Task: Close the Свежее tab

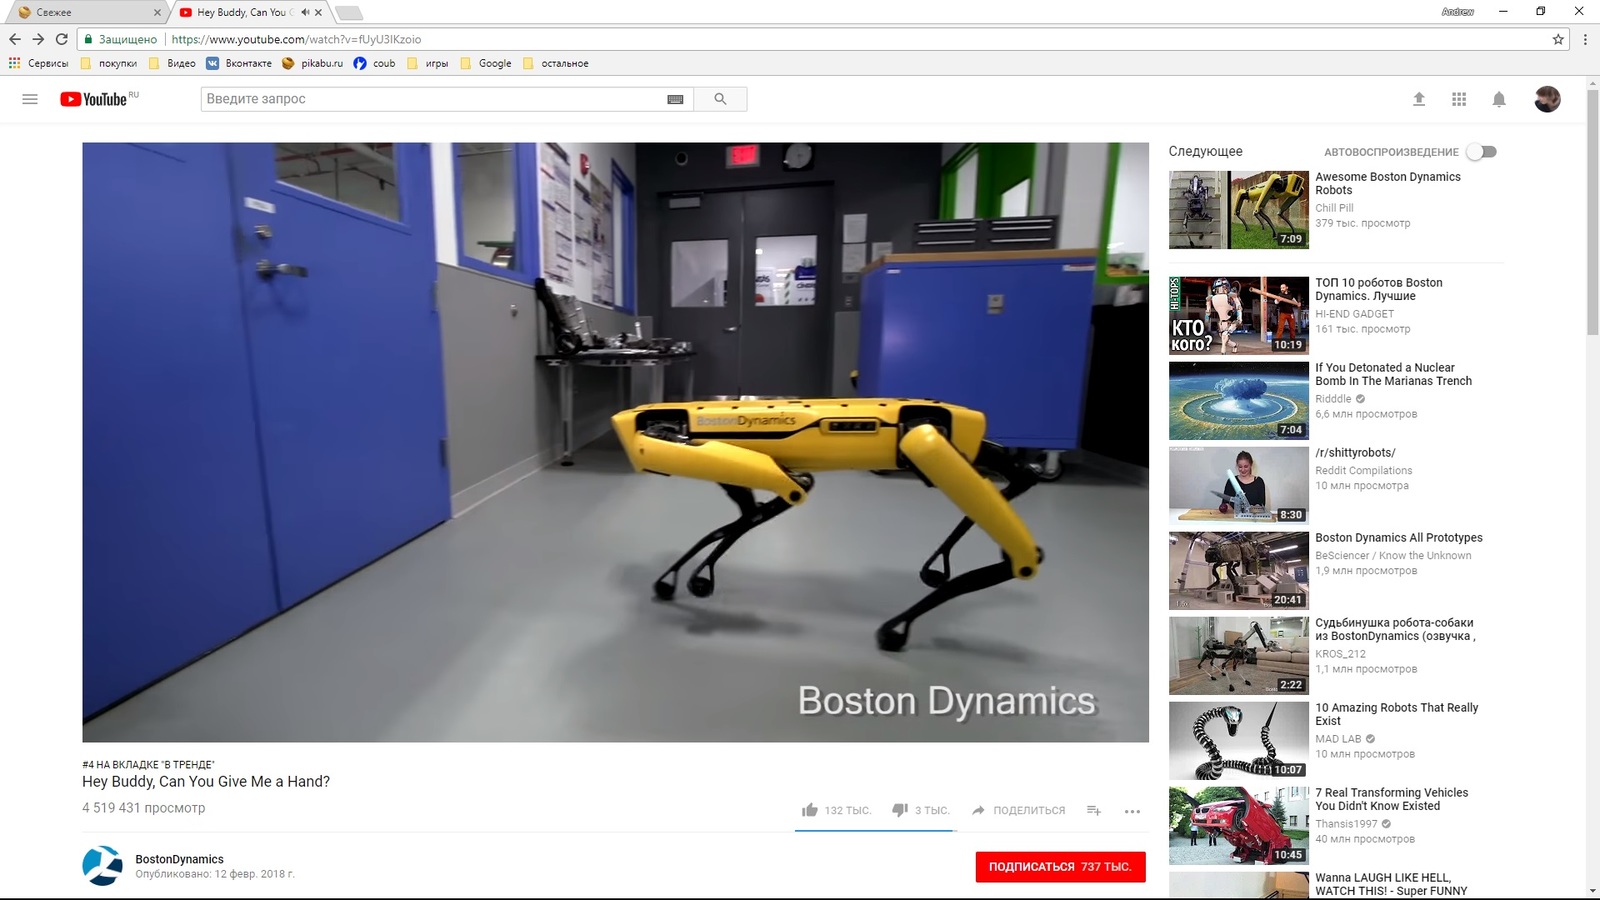Action: pyautogui.click(x=157, y=12)
